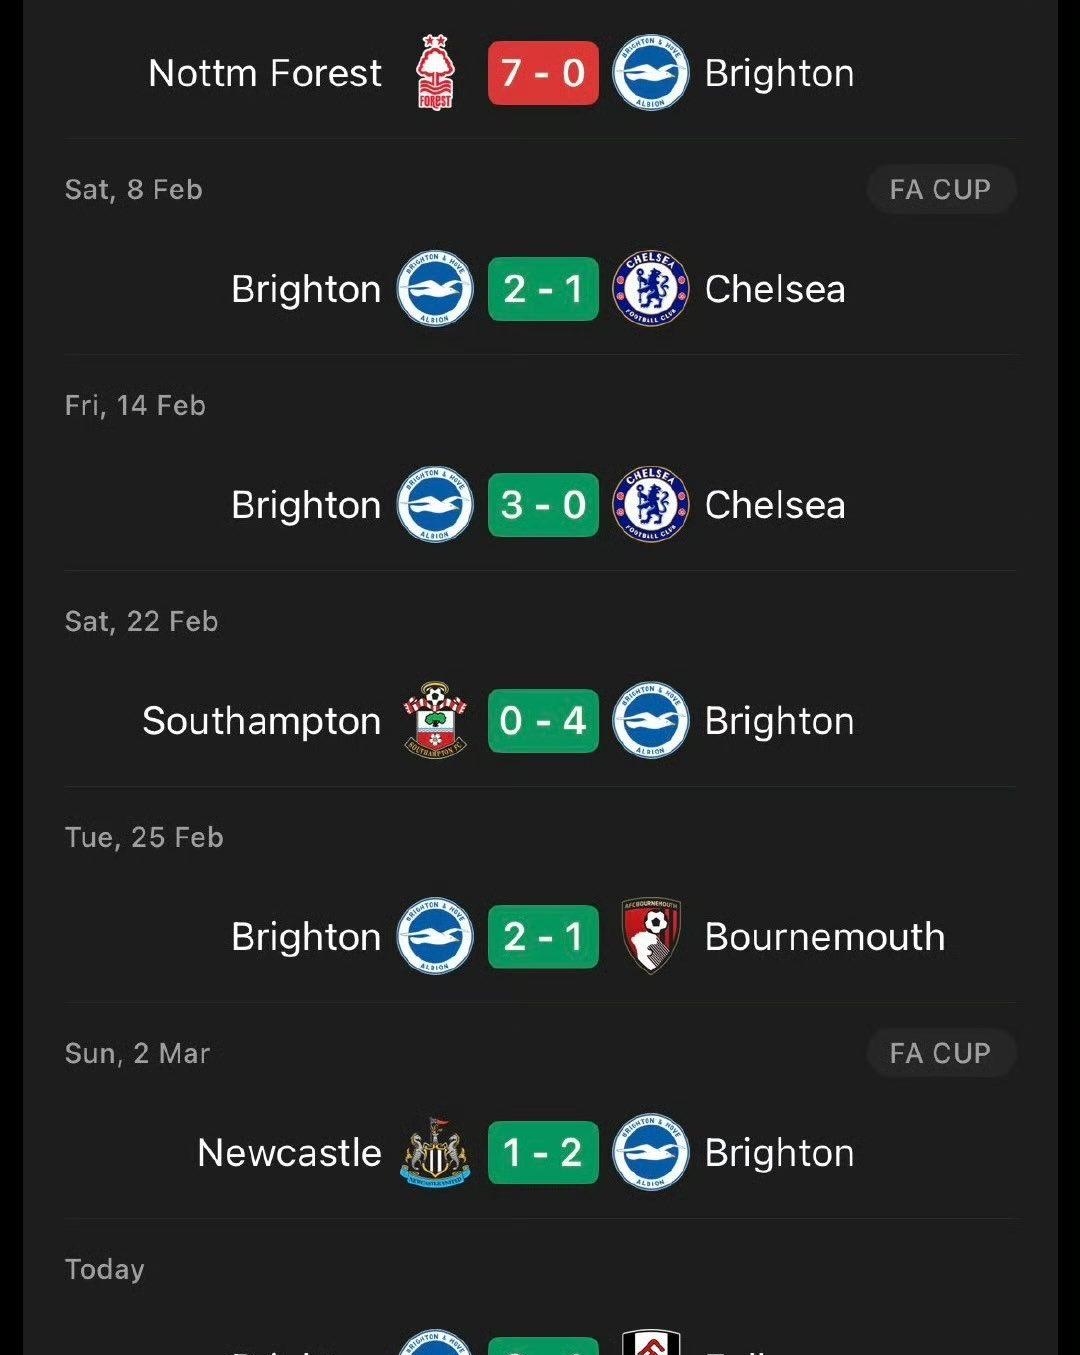Image resolution: width=1080 pixels, height=1355 pixels.
Task: Open the Bournemouth club crest
Action: (x=650, y=937)
